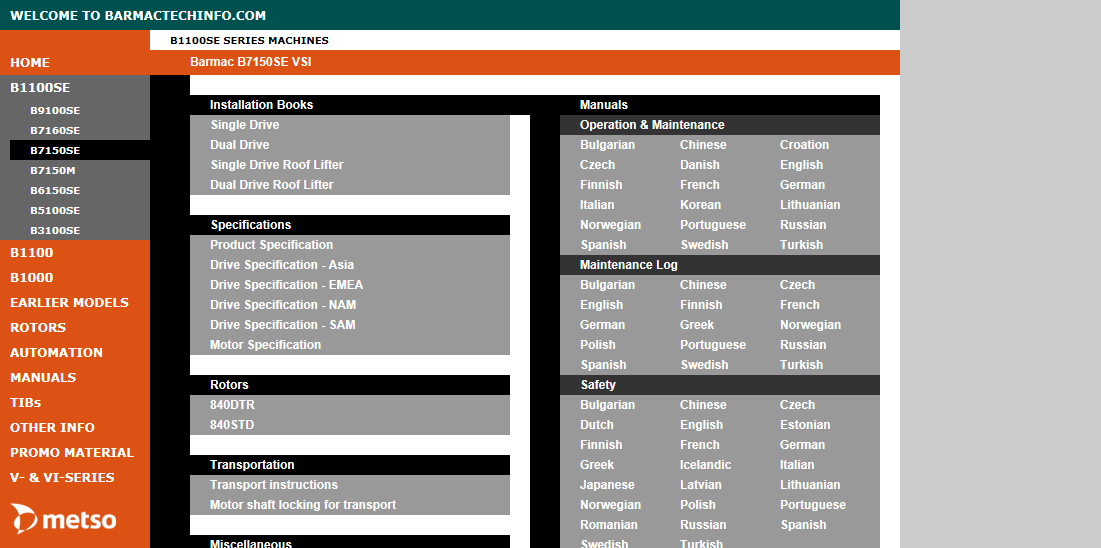The image size is (1101, 548).
Task: Open the 840DTR rotor link
Action: (232, 405)
